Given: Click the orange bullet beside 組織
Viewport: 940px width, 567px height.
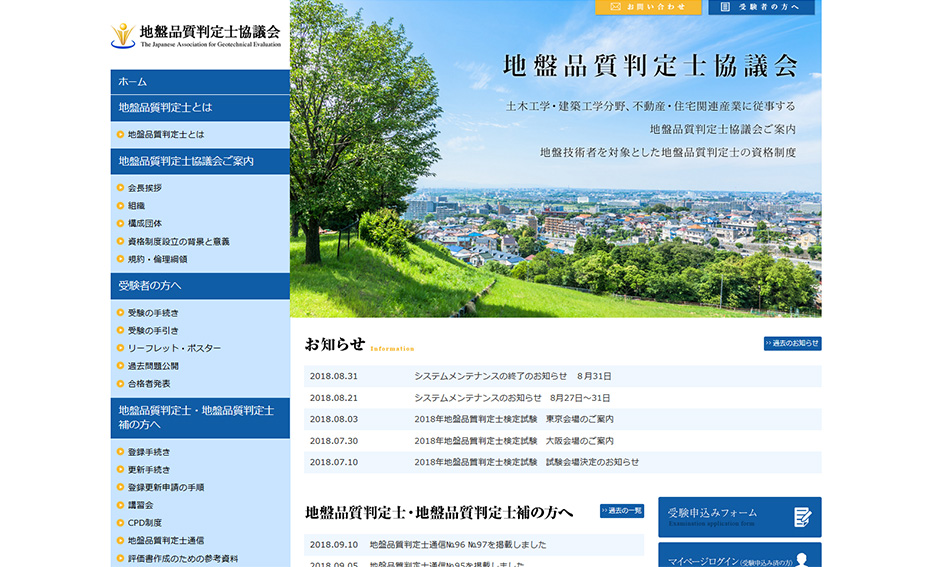Looking at the screenshot, I should (120, 206).
